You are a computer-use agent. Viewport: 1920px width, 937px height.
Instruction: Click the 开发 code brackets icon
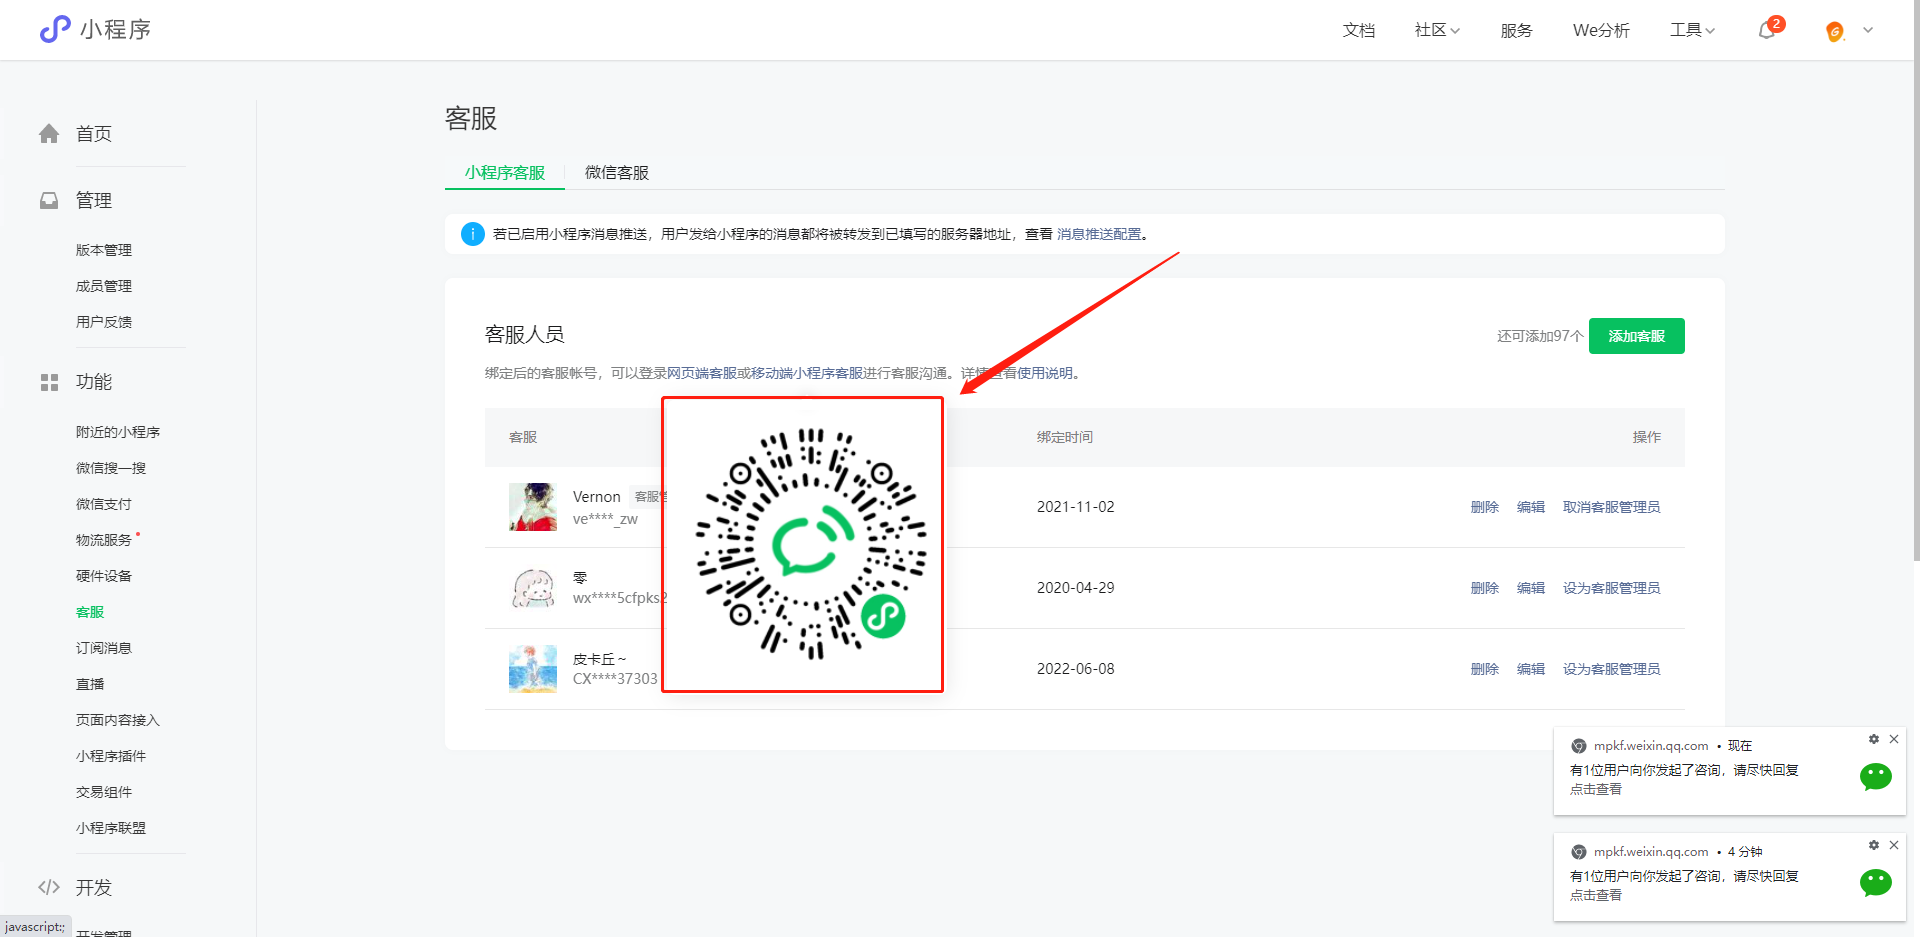(49, 887)
